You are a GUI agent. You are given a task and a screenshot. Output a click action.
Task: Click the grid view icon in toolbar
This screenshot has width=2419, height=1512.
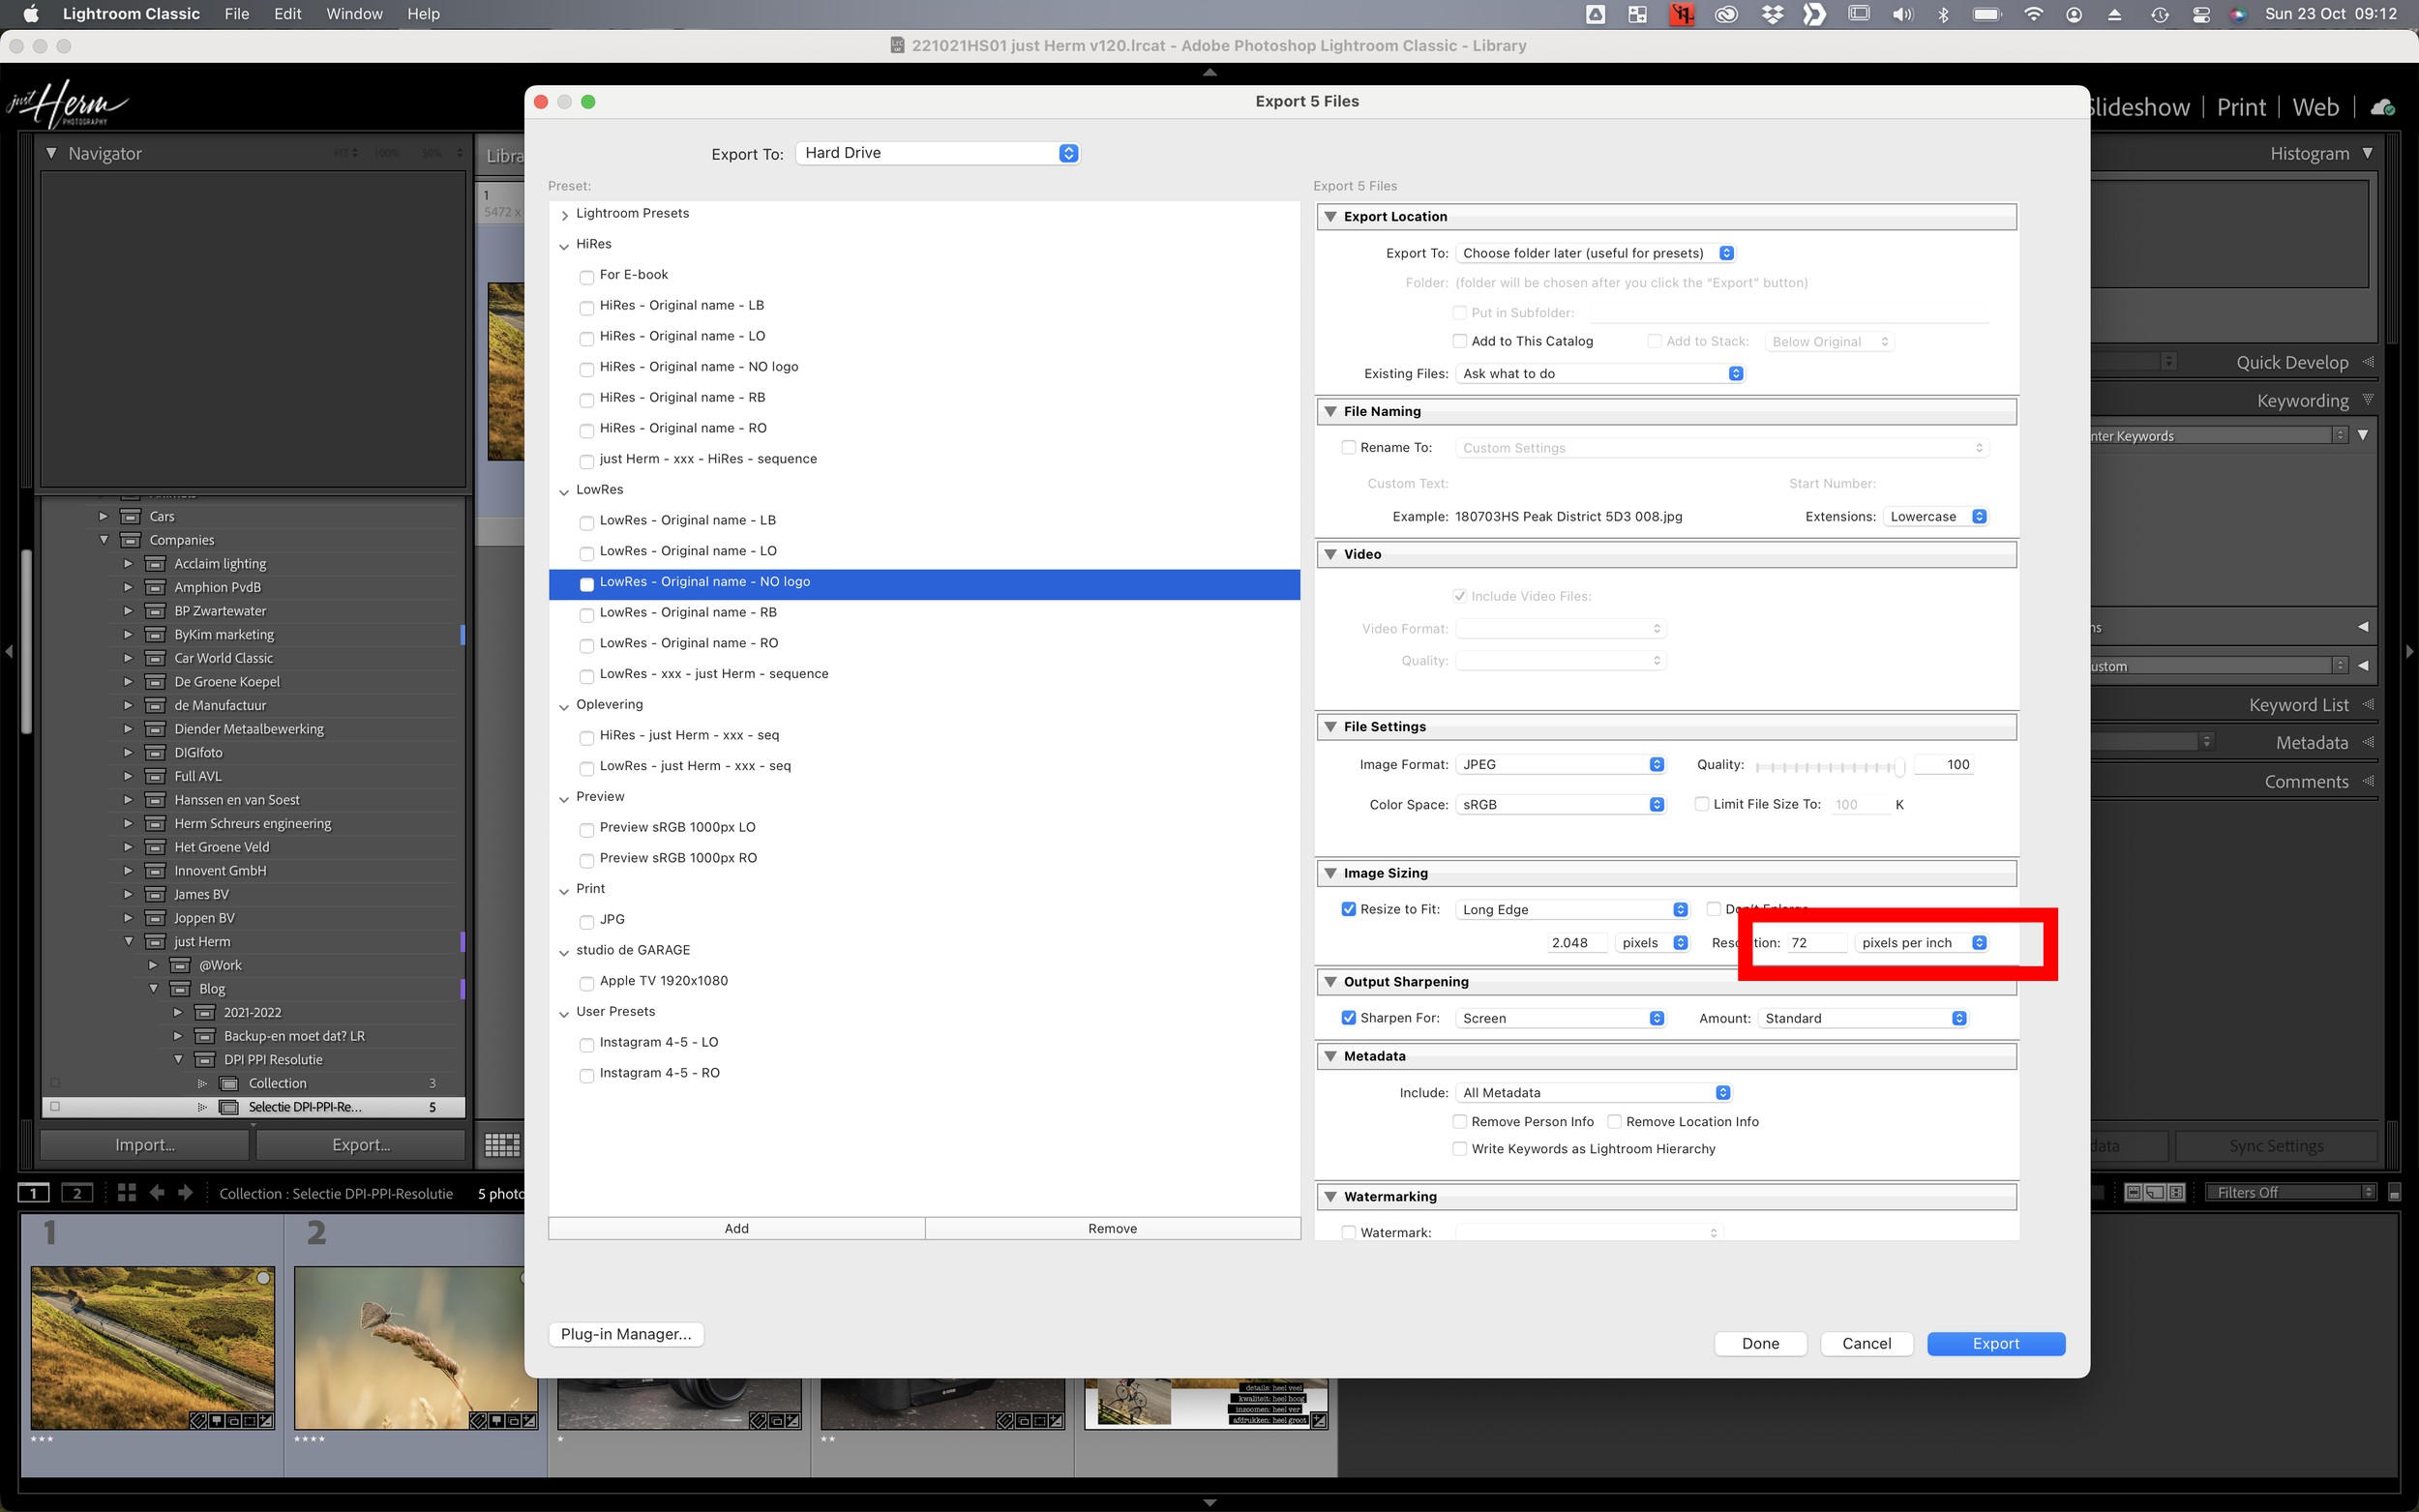(501, 1145)
